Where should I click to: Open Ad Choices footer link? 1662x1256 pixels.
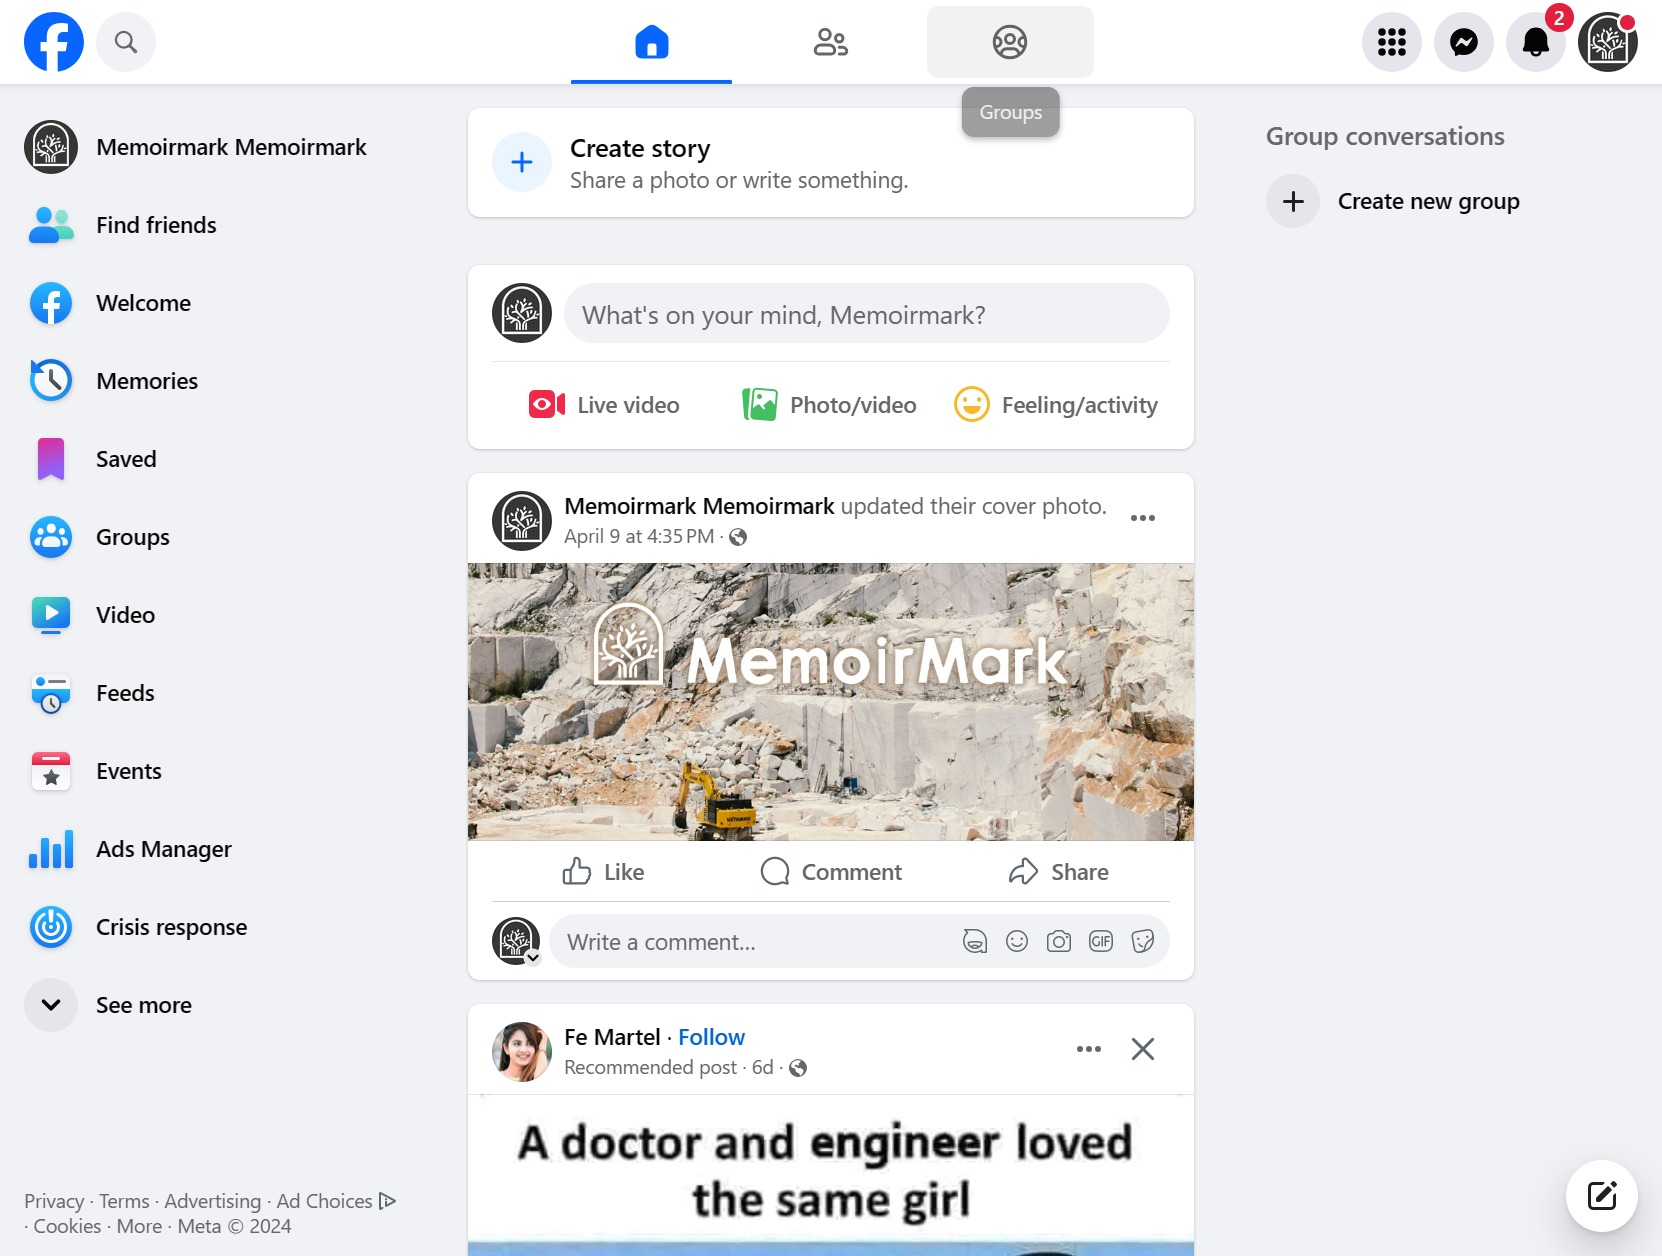pyautogui.click(x=336, y=1201)
